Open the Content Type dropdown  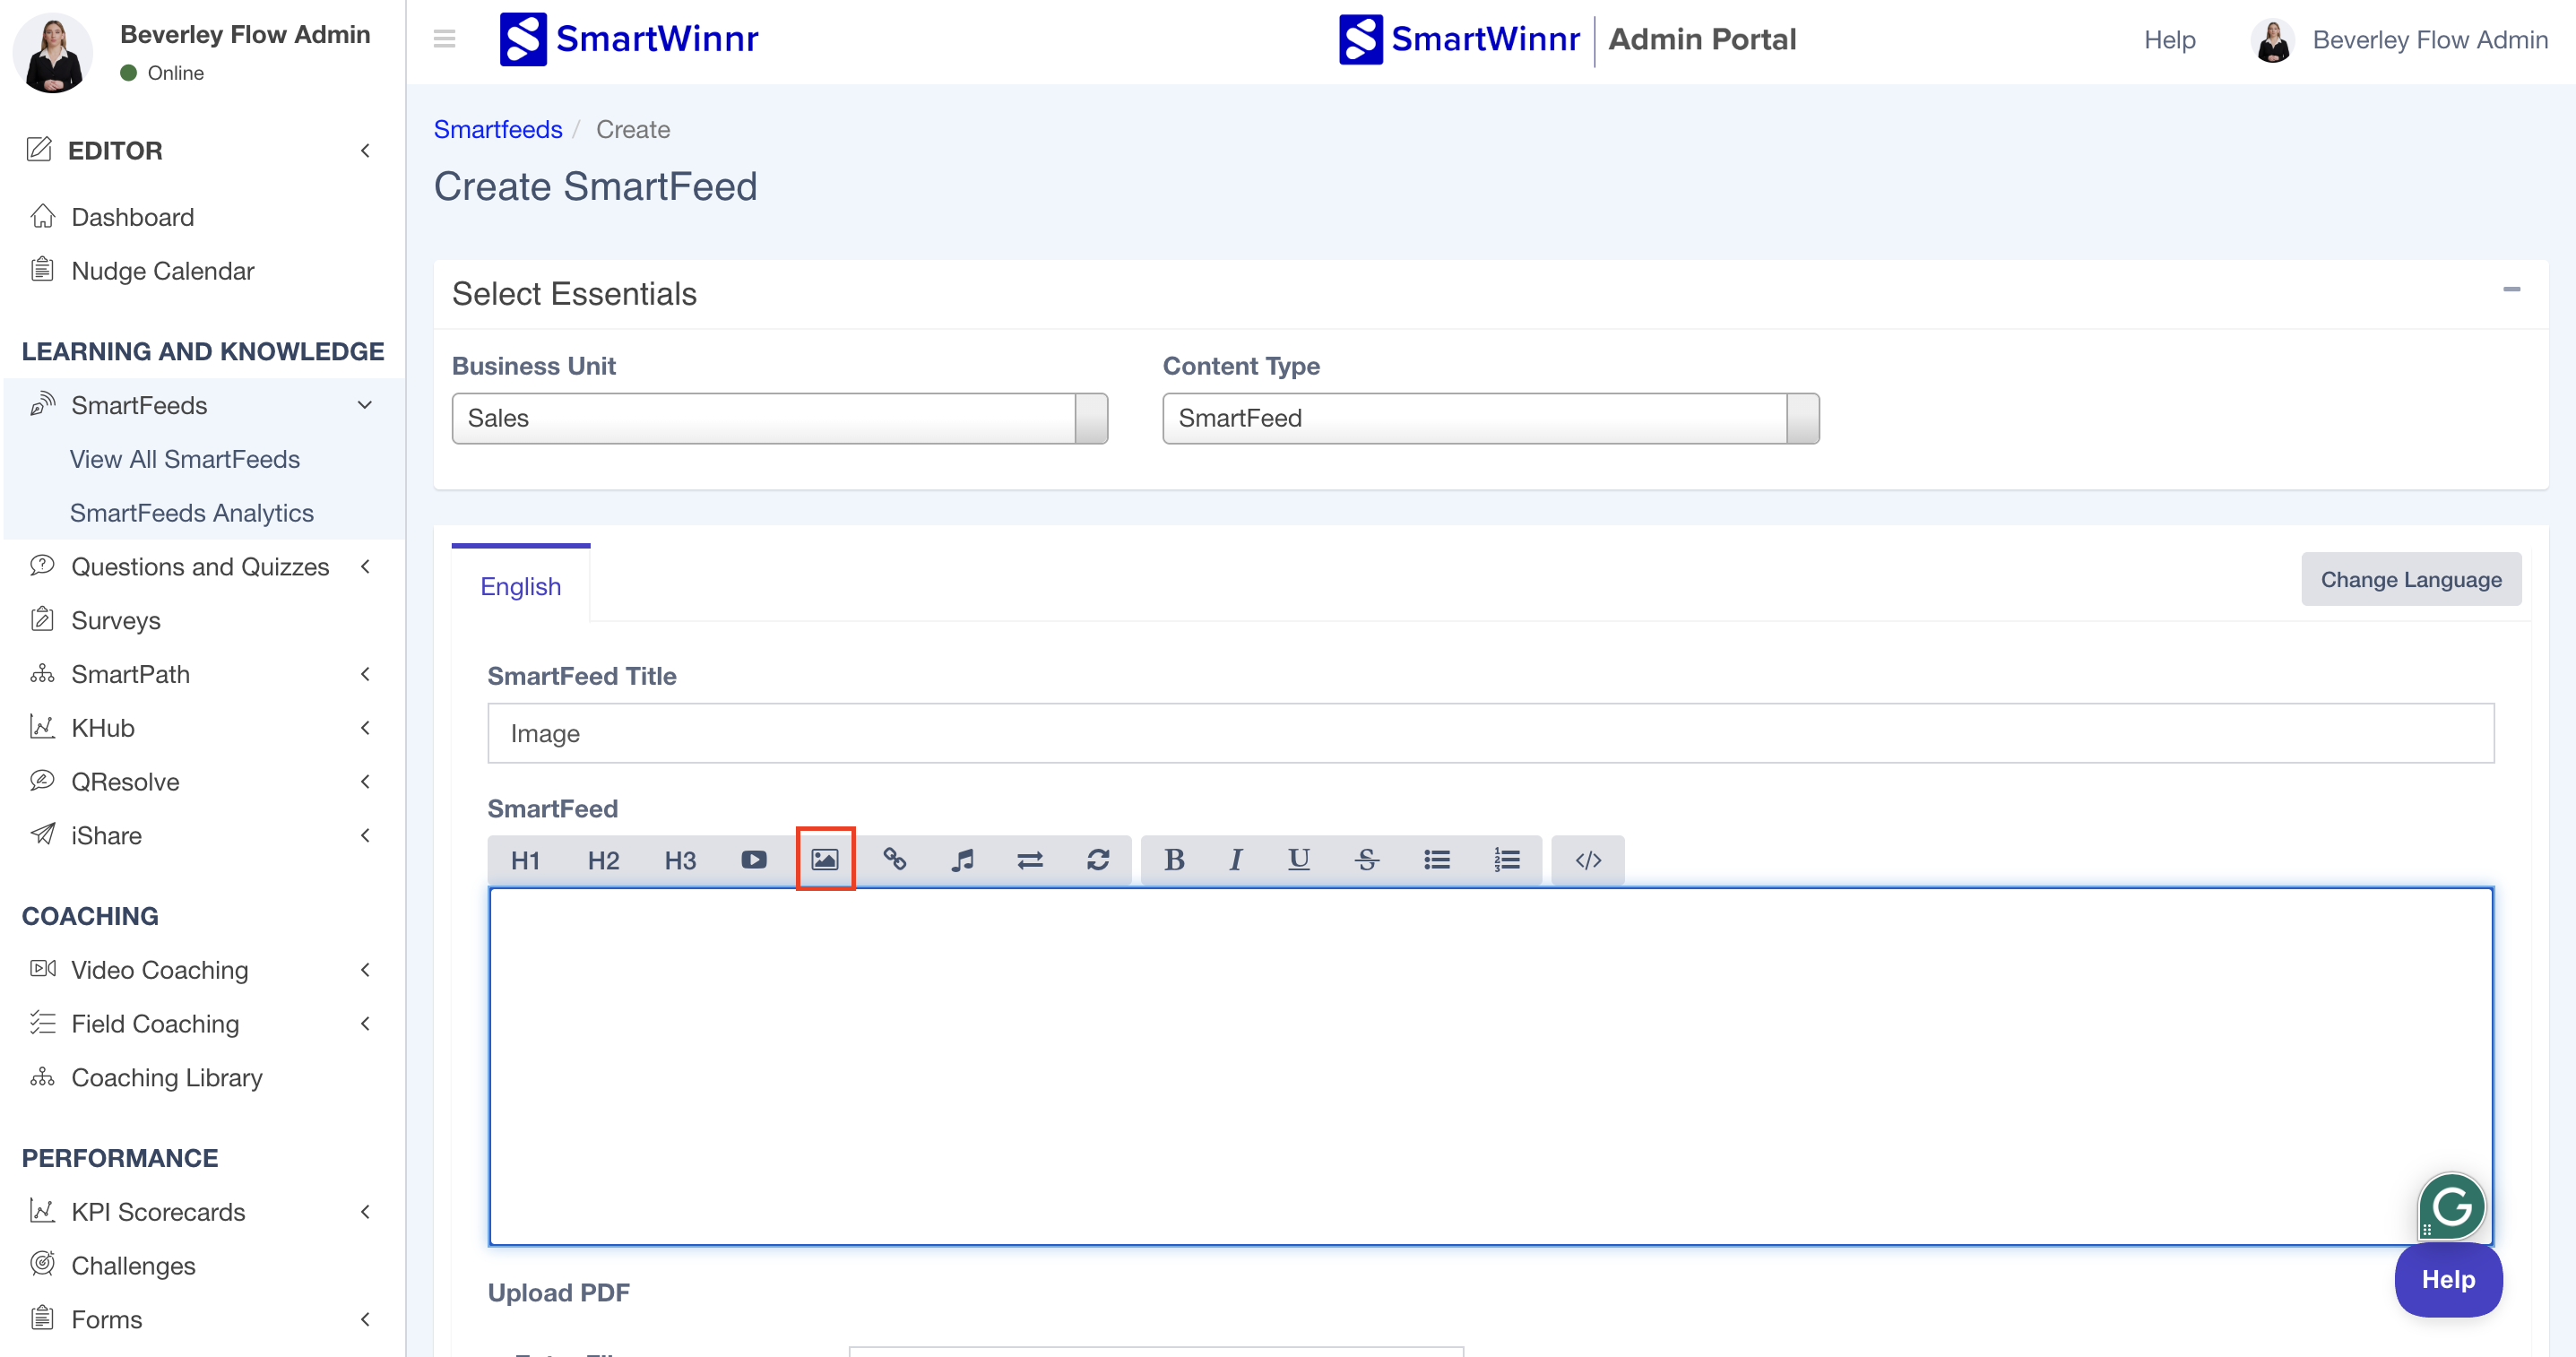[x=1490, y=418]
